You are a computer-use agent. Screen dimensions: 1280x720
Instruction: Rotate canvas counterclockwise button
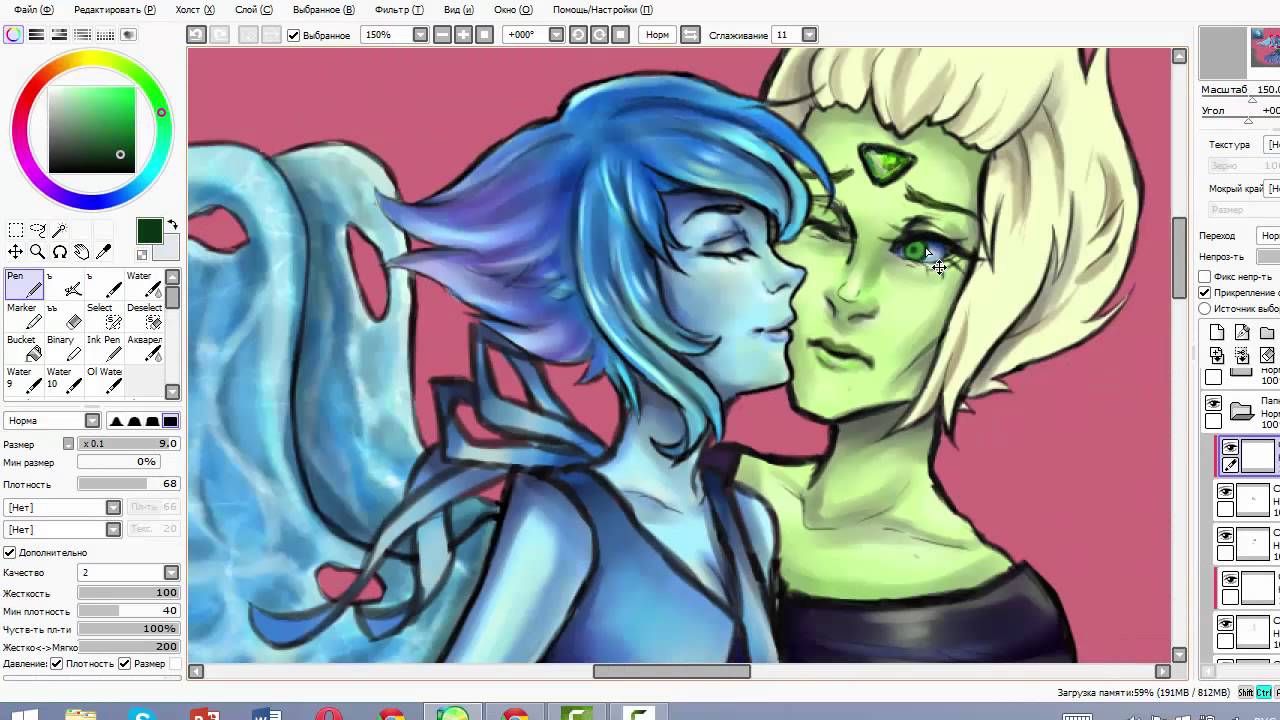(578, 35)
